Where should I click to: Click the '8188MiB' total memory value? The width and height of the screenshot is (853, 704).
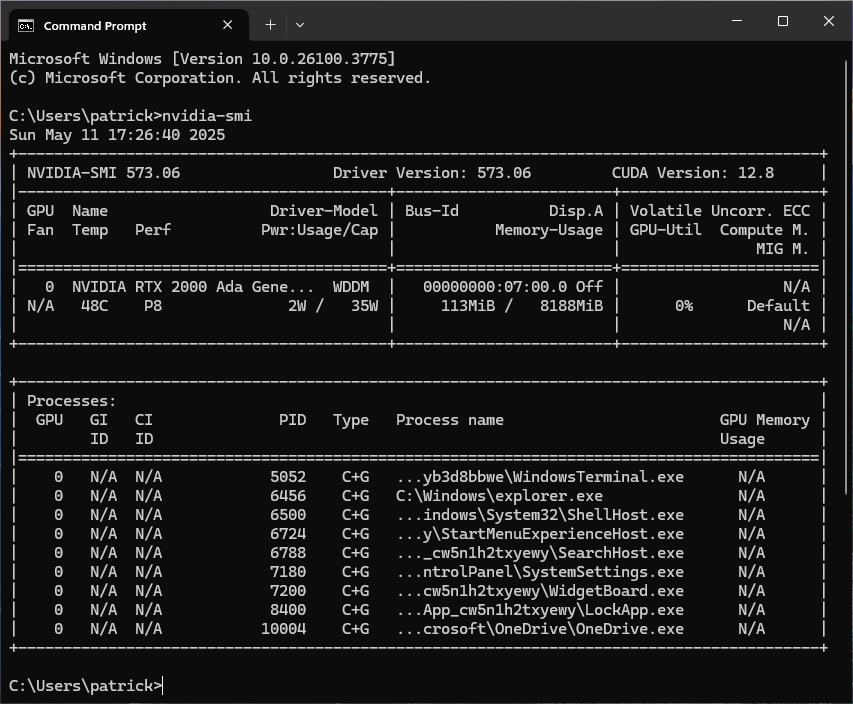click(571, 306)
